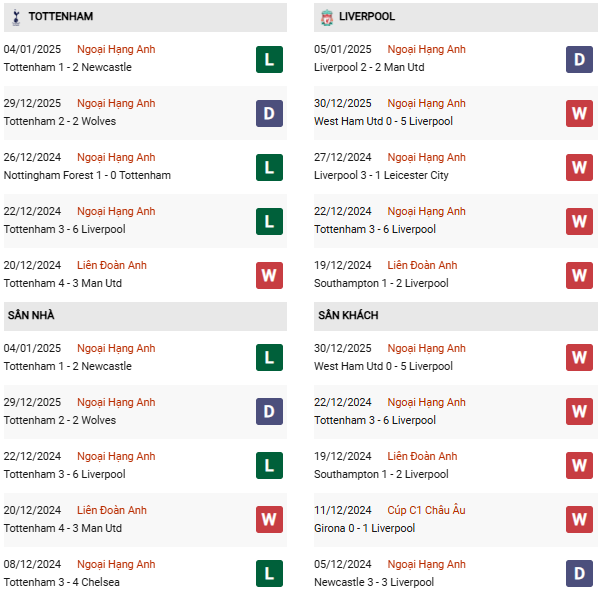600x596 pixels.
Task: Select the LIVERPOOL team header
Action: click(455, 17)
